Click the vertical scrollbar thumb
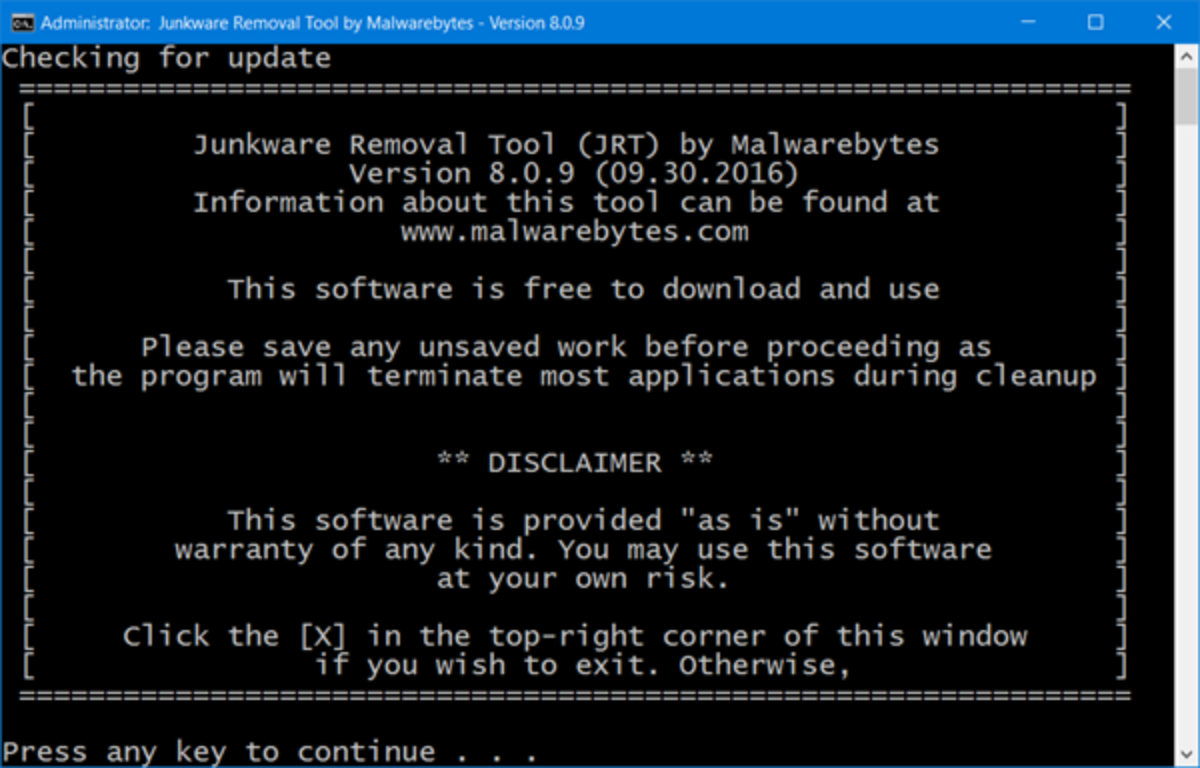The width and height of the screenshot is (1200, 768). [x=1188, y=95]
